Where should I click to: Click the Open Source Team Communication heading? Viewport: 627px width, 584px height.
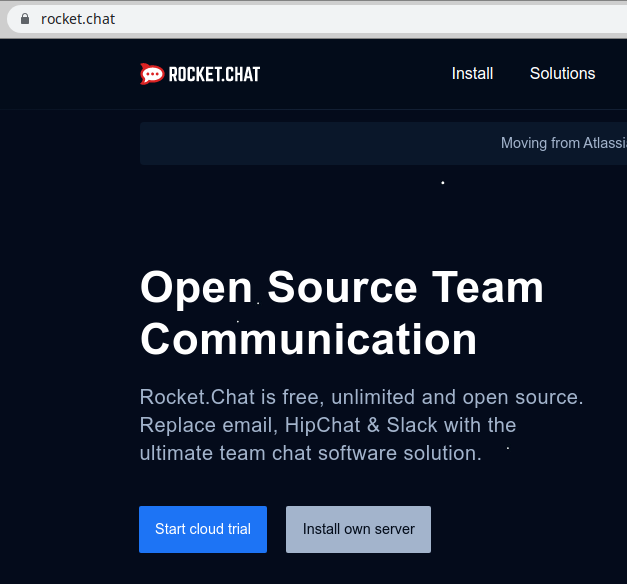(x=342, y=313)
